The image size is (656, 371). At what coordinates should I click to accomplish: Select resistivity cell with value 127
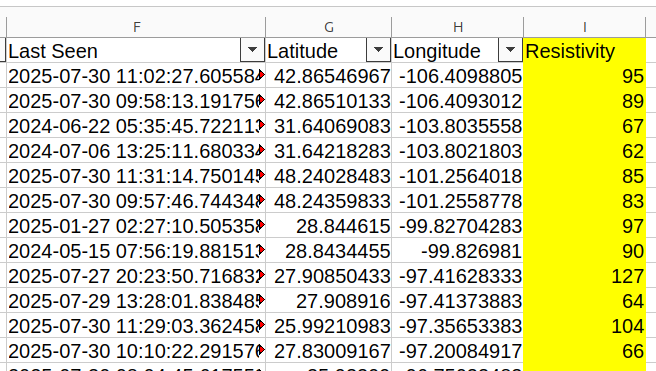pyautogui.click(x=584, y=276)
